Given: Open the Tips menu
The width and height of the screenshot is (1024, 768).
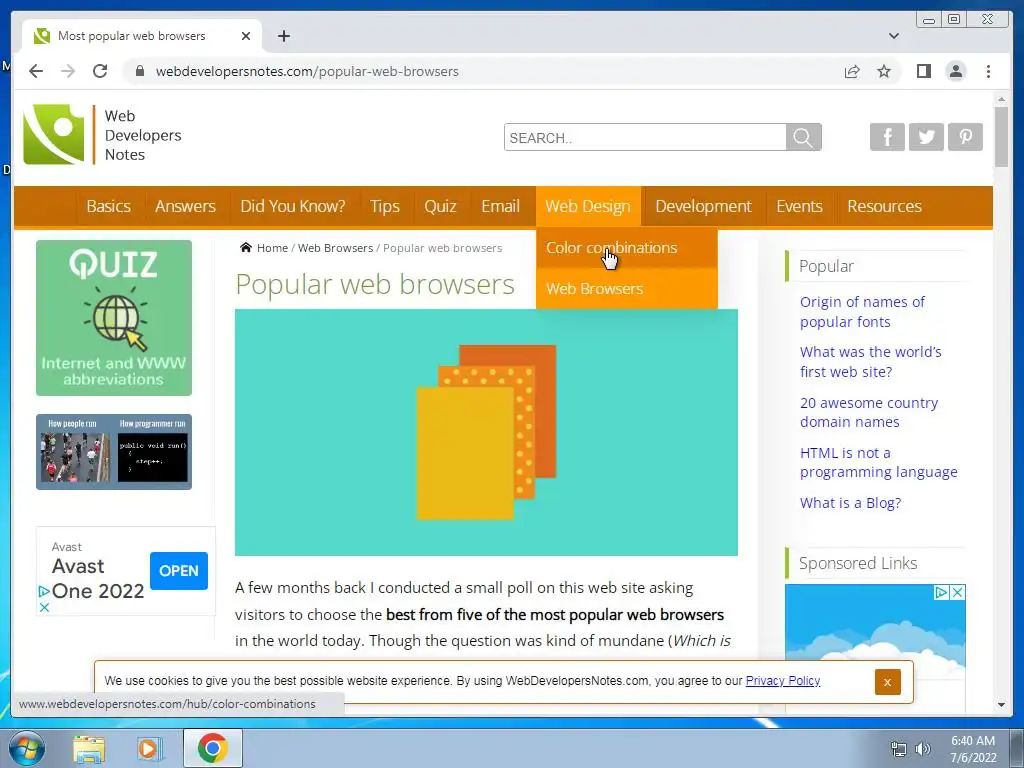Looking at the screenshot, I should (x=385, y=206).
